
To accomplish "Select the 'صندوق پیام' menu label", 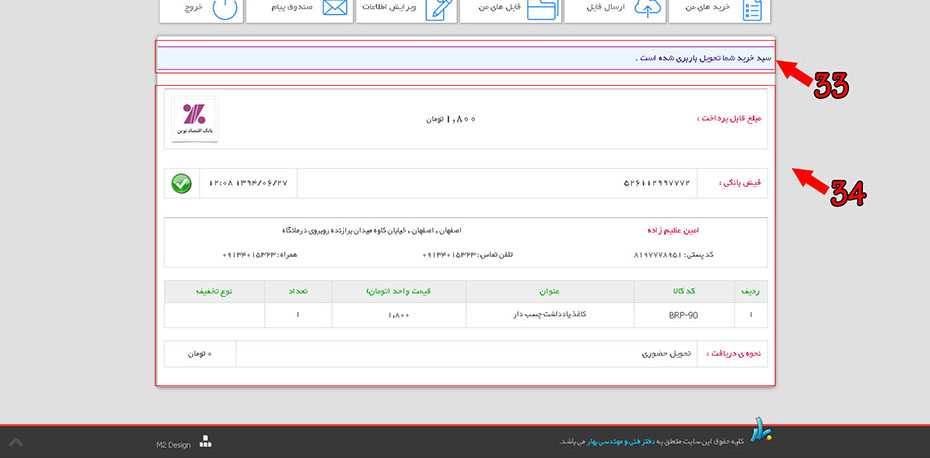I will point(292,7).
